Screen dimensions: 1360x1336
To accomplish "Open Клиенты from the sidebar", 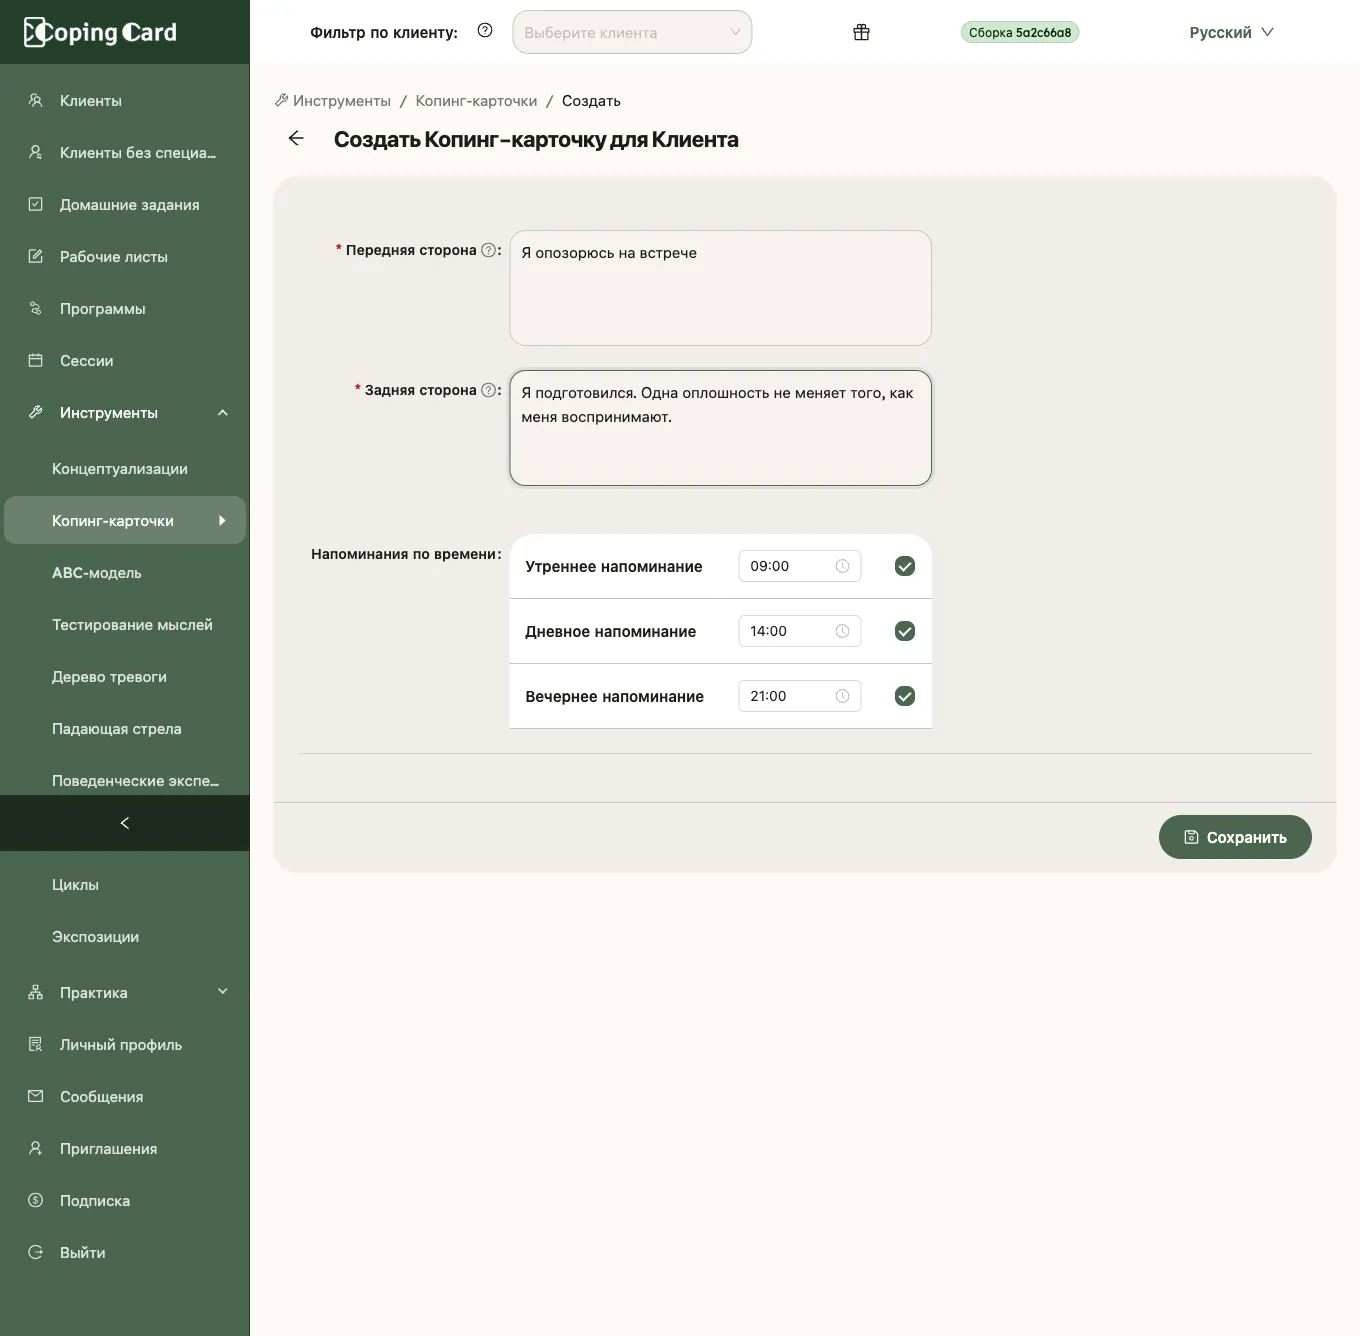I will click(125, 100).
